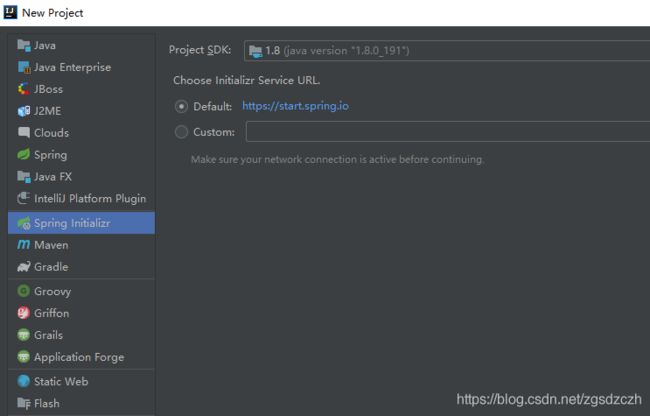Select the Default Initializr URL radio button
This screenshot has width=650, height=416.
tap(181, 106)
